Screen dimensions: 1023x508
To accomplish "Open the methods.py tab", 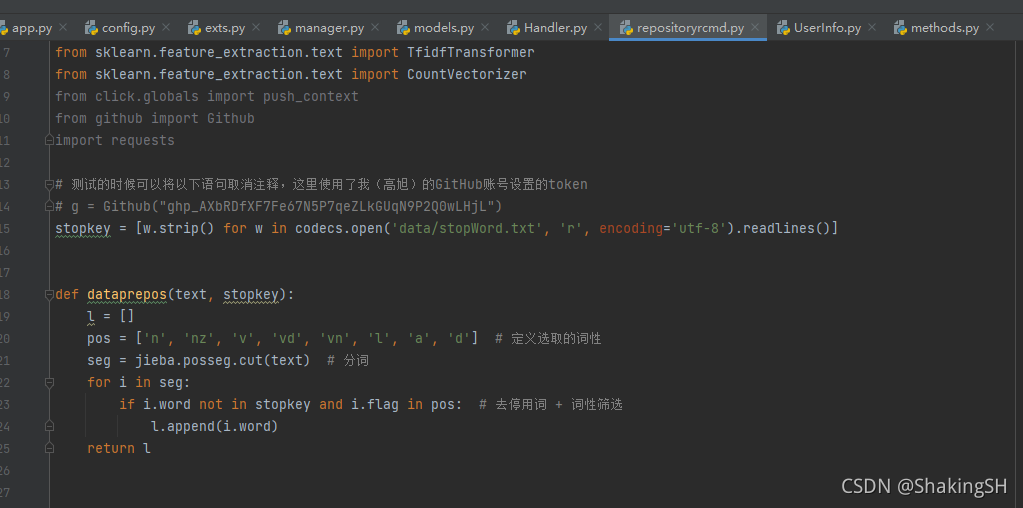I will (945, 28).
